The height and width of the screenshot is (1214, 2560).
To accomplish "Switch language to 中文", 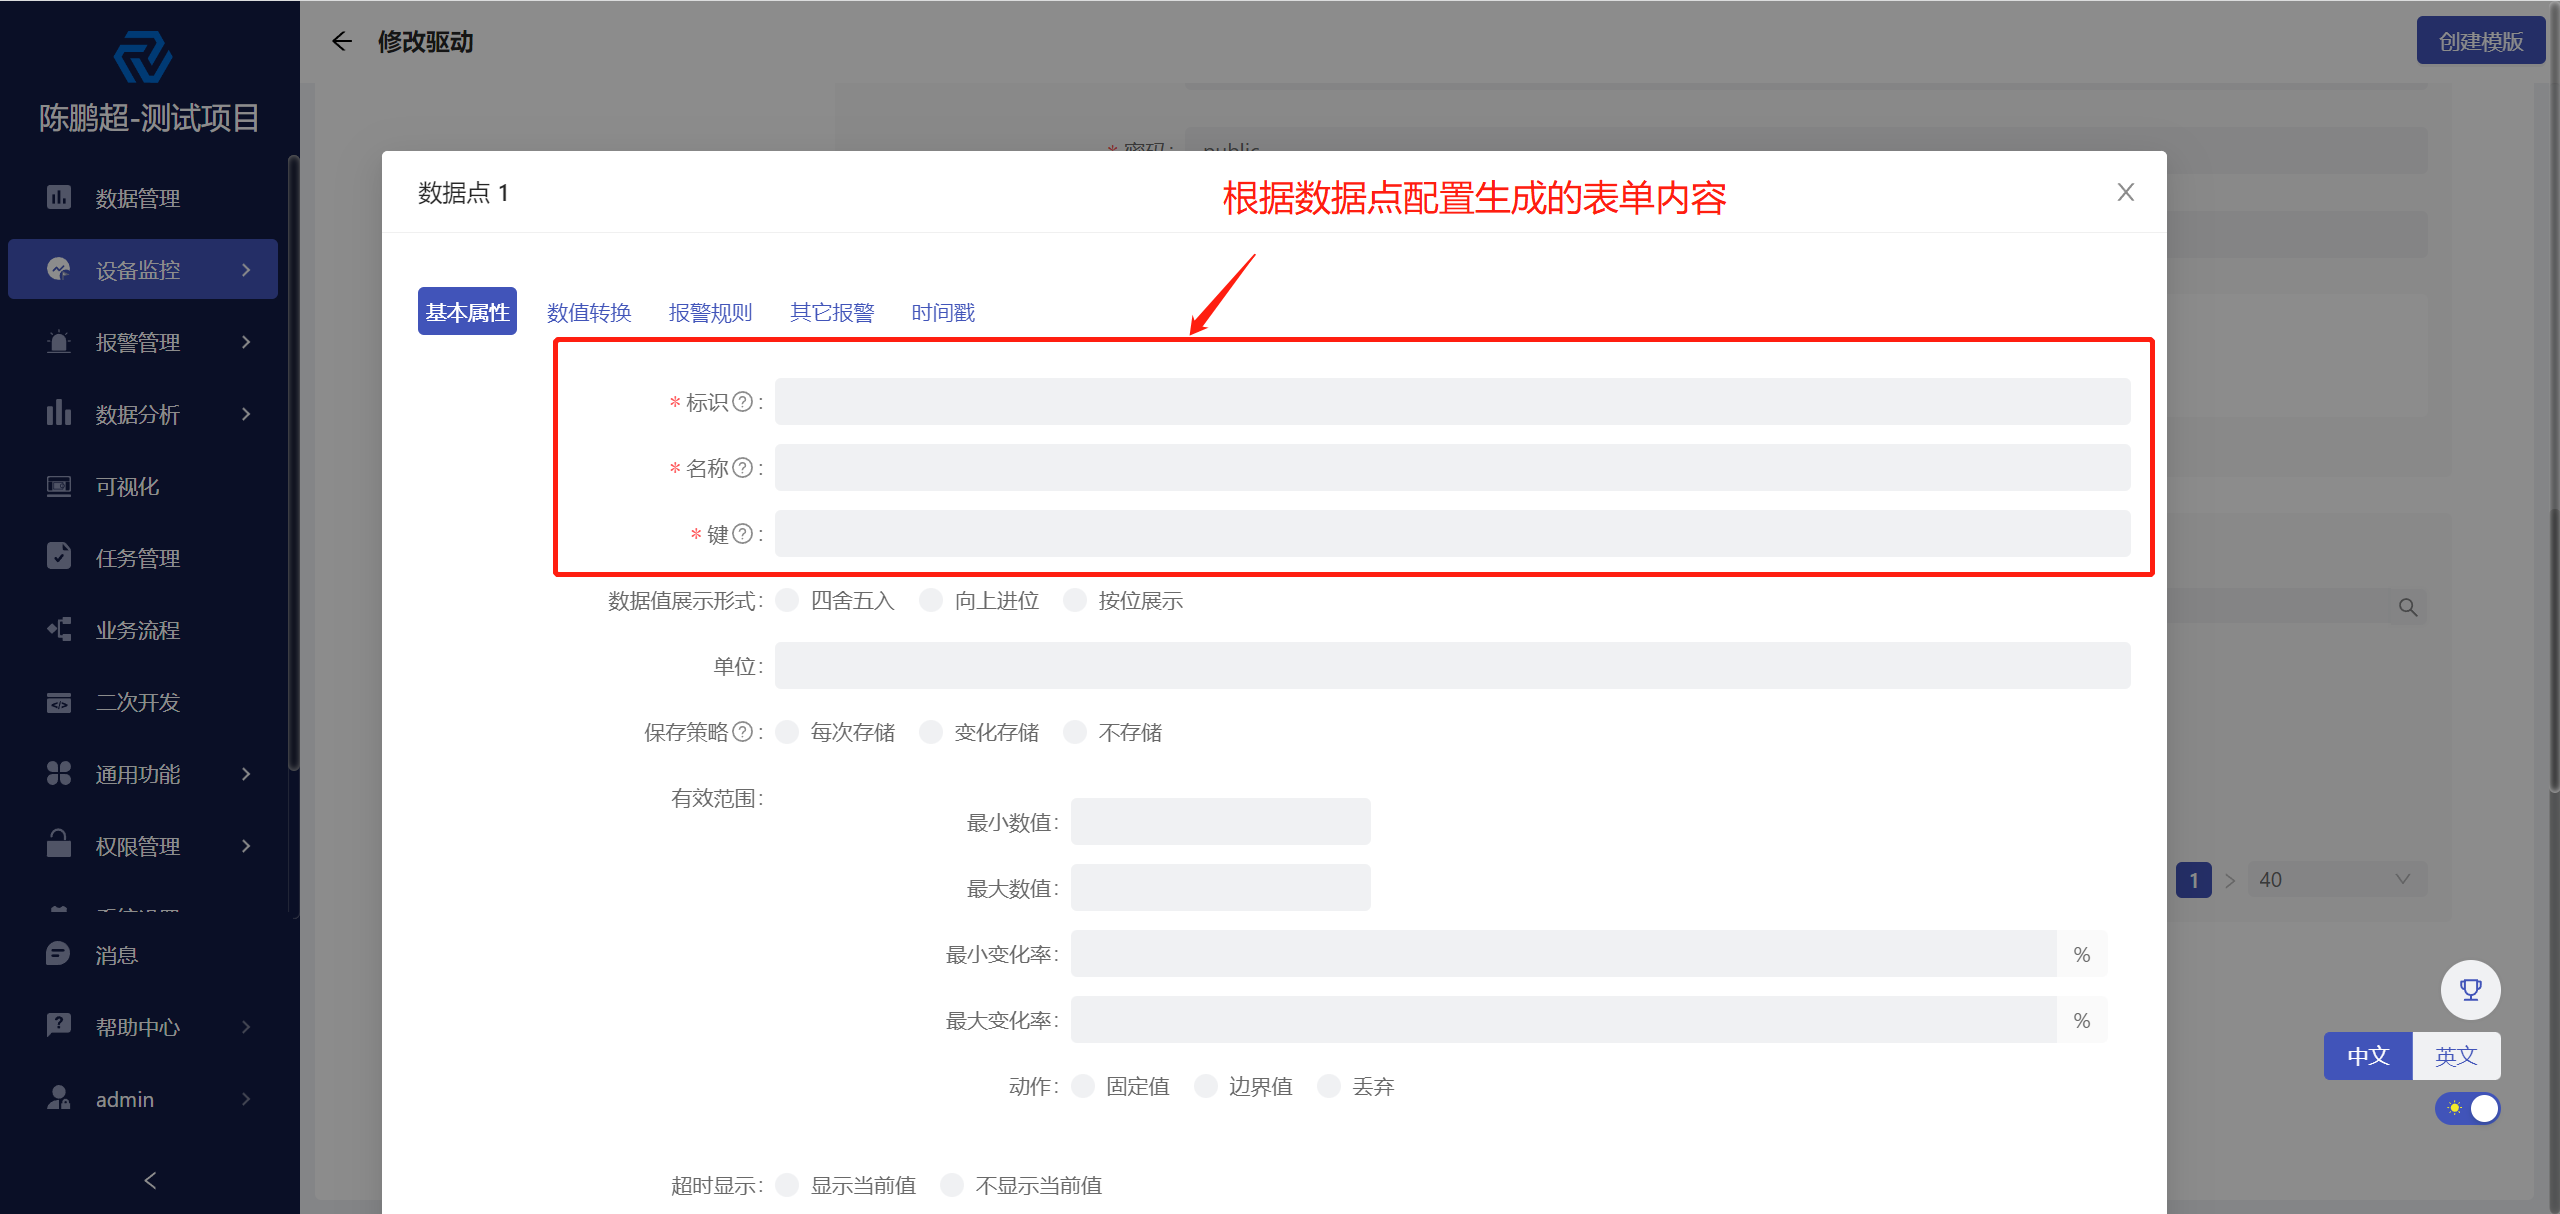I will tap(2368, 1055).
